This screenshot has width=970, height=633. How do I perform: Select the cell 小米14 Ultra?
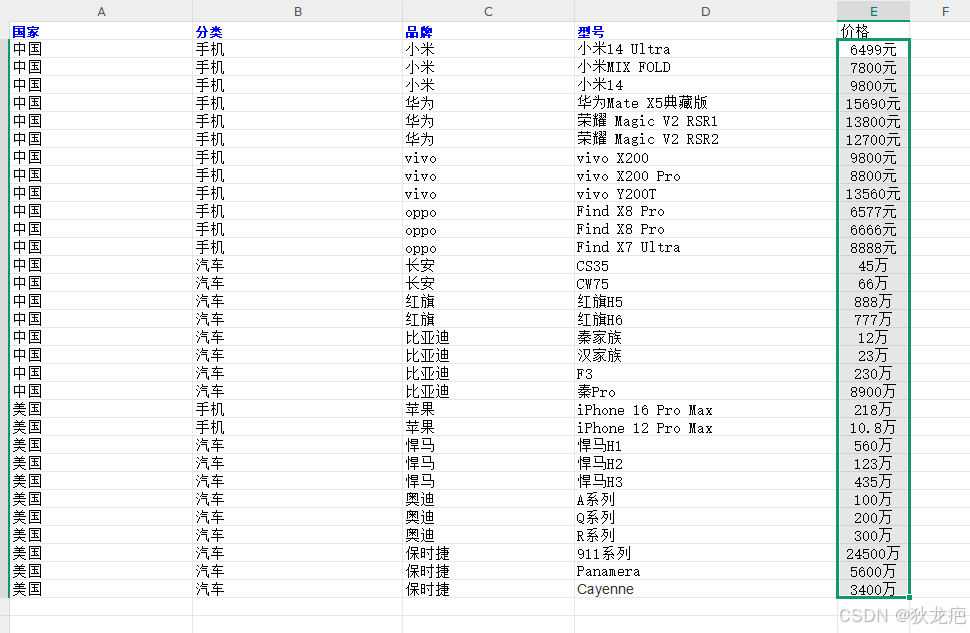[x=705, y=49]
